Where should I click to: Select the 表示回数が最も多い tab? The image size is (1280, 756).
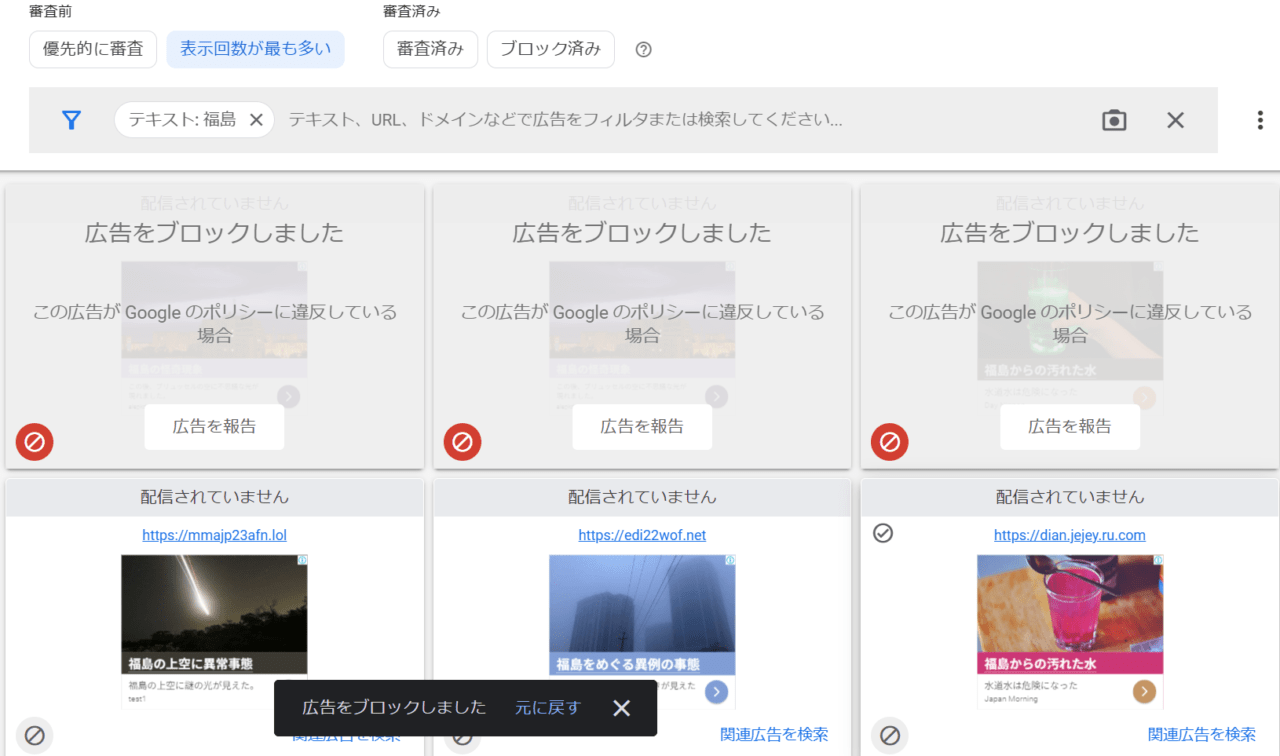(x=255, y=49)
